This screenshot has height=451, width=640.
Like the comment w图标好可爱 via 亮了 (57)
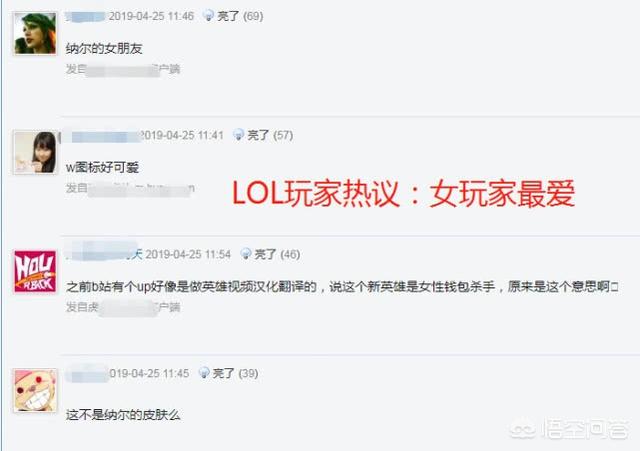tap(270, 135)
